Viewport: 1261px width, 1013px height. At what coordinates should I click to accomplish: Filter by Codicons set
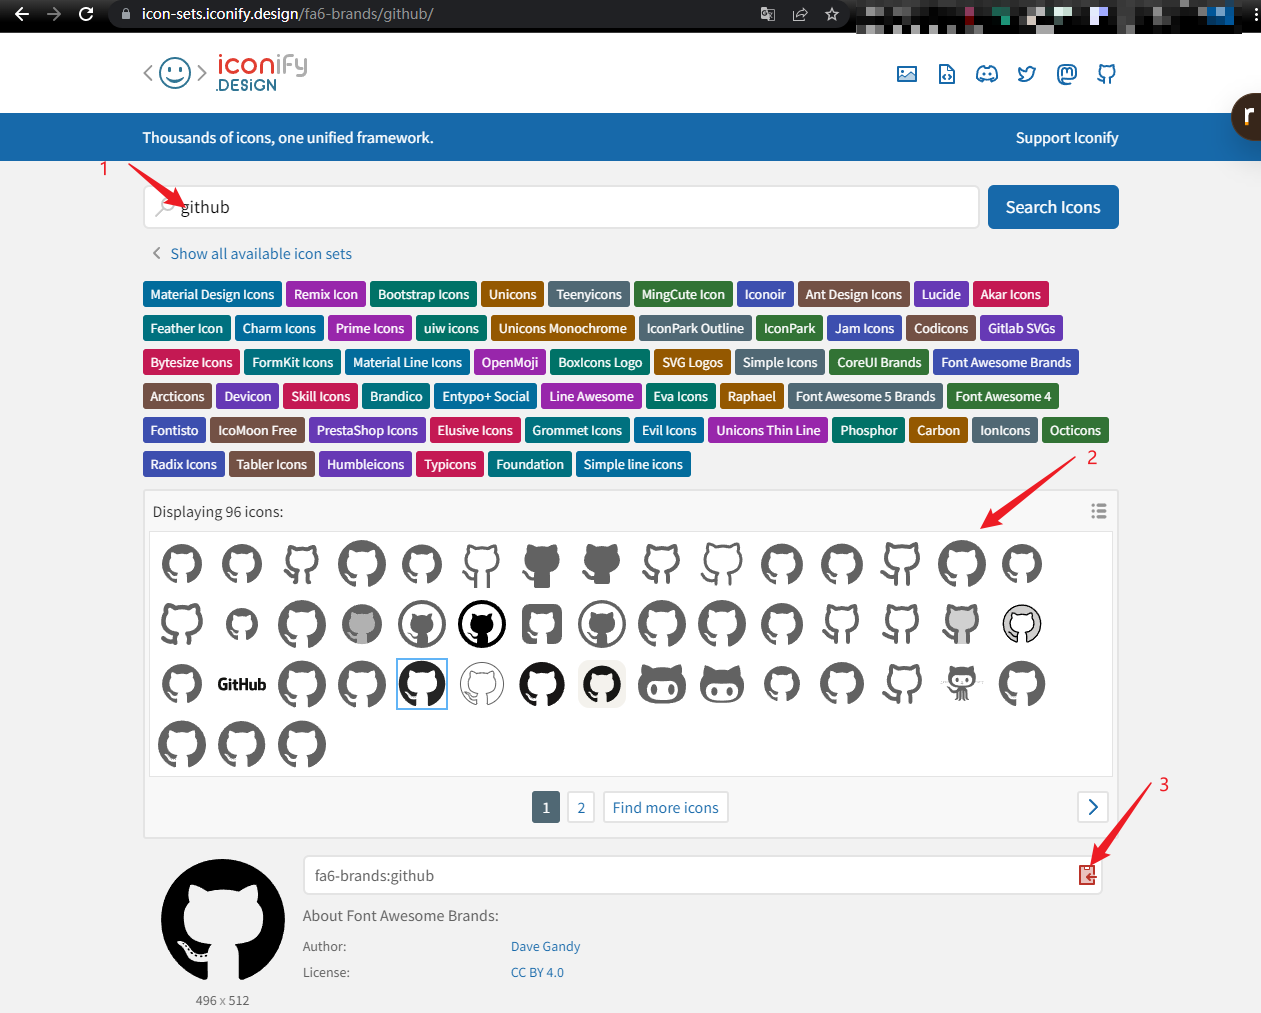coord(941,328)
